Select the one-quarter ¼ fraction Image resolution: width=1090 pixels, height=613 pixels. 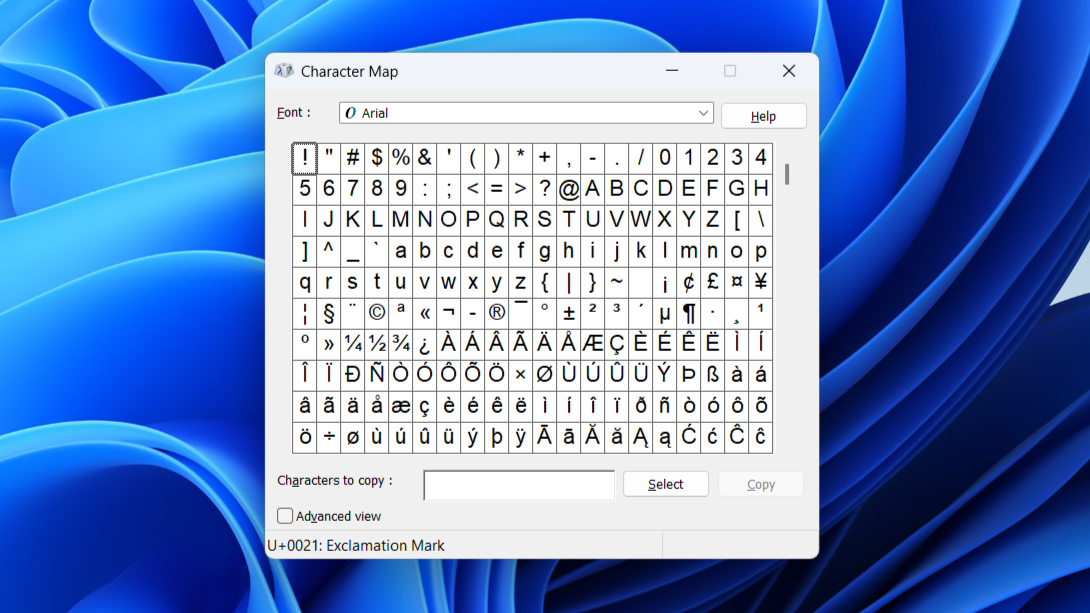coord(352,343)
